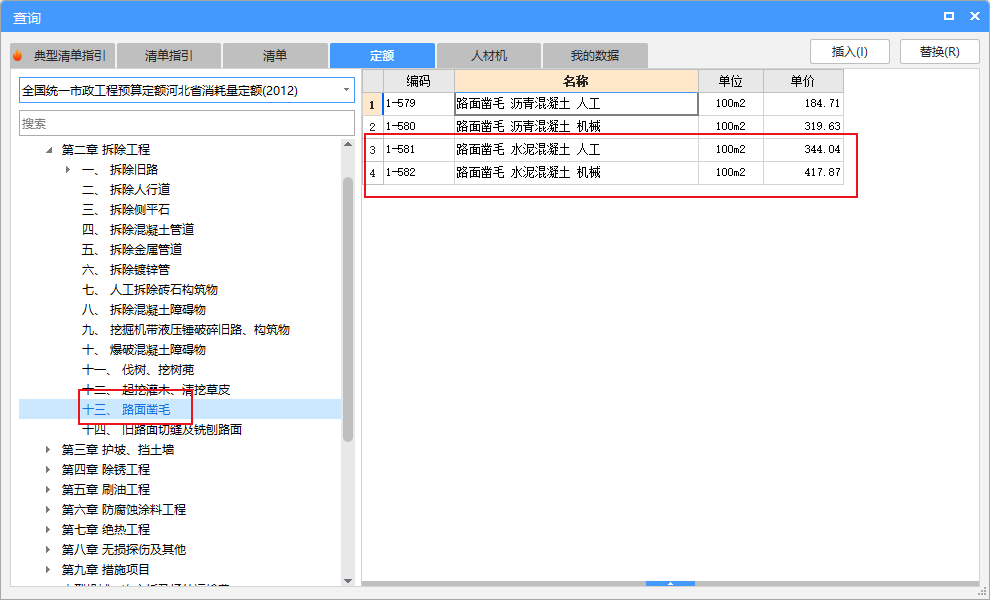Viewport: 990px width, 600px height.
Task: Click the 编码 column header
Action: (419, 81)
